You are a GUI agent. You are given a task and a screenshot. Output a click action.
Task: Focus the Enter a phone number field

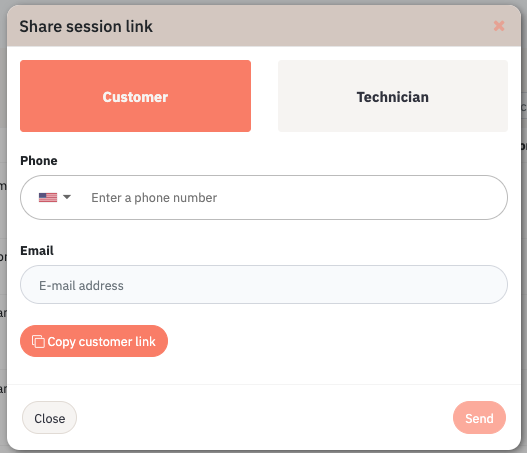[292, 198]
